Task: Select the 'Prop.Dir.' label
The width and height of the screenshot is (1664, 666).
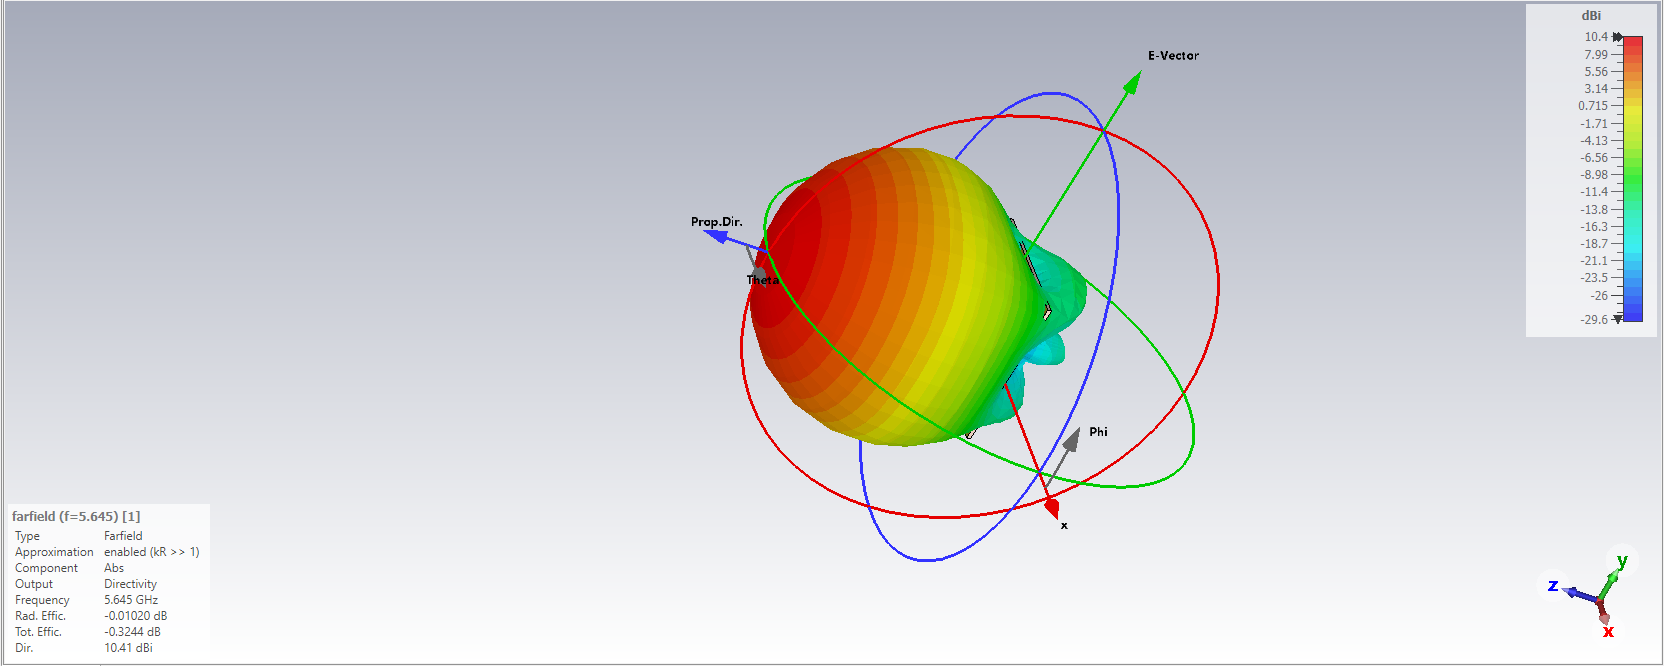Action: (716, 222)
